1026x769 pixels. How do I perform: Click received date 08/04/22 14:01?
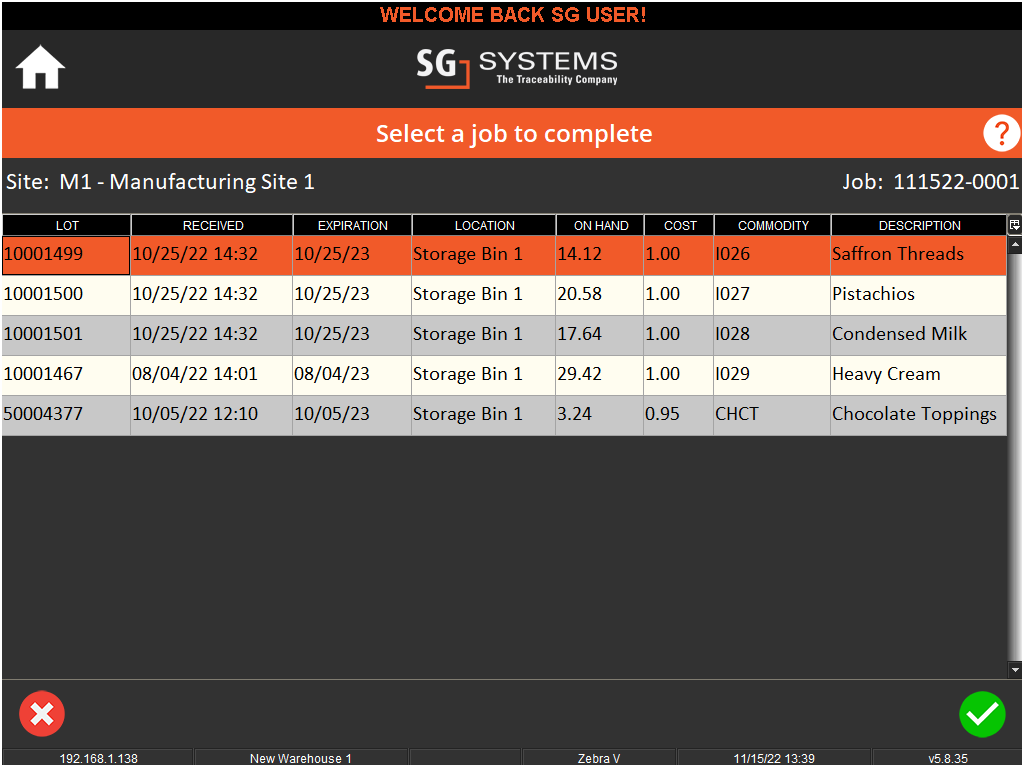point(211,374)
